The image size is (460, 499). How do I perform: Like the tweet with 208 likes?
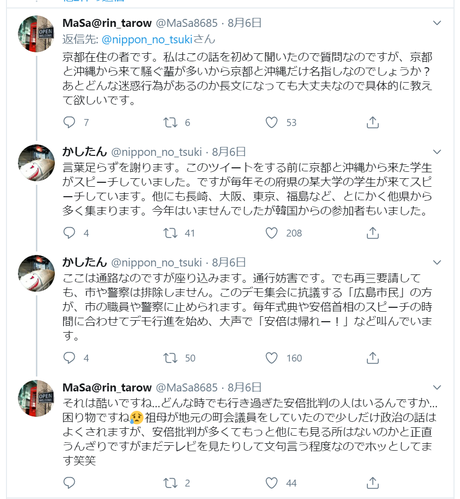[x=271, y=233]
